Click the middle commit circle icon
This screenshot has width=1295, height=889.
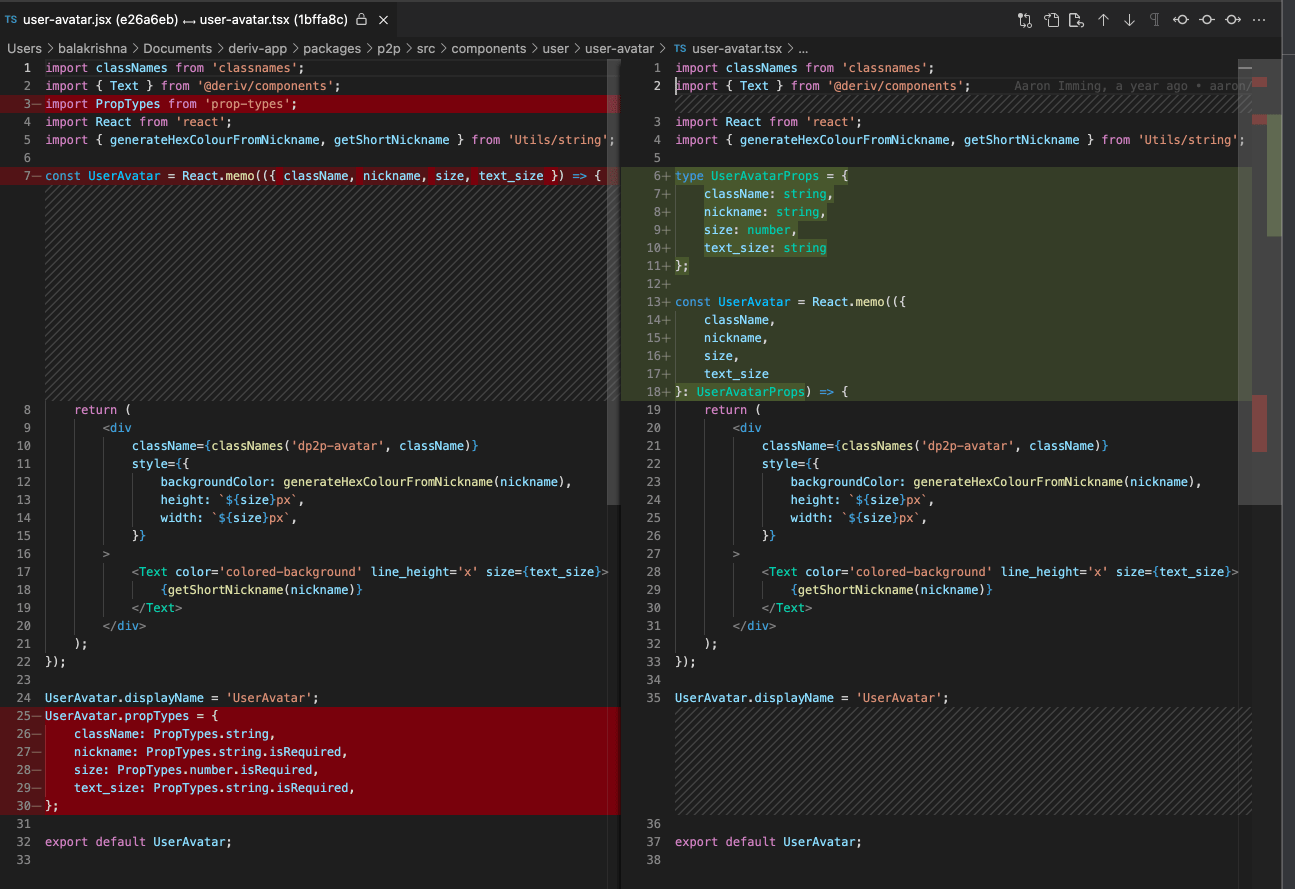(1207, 20)
